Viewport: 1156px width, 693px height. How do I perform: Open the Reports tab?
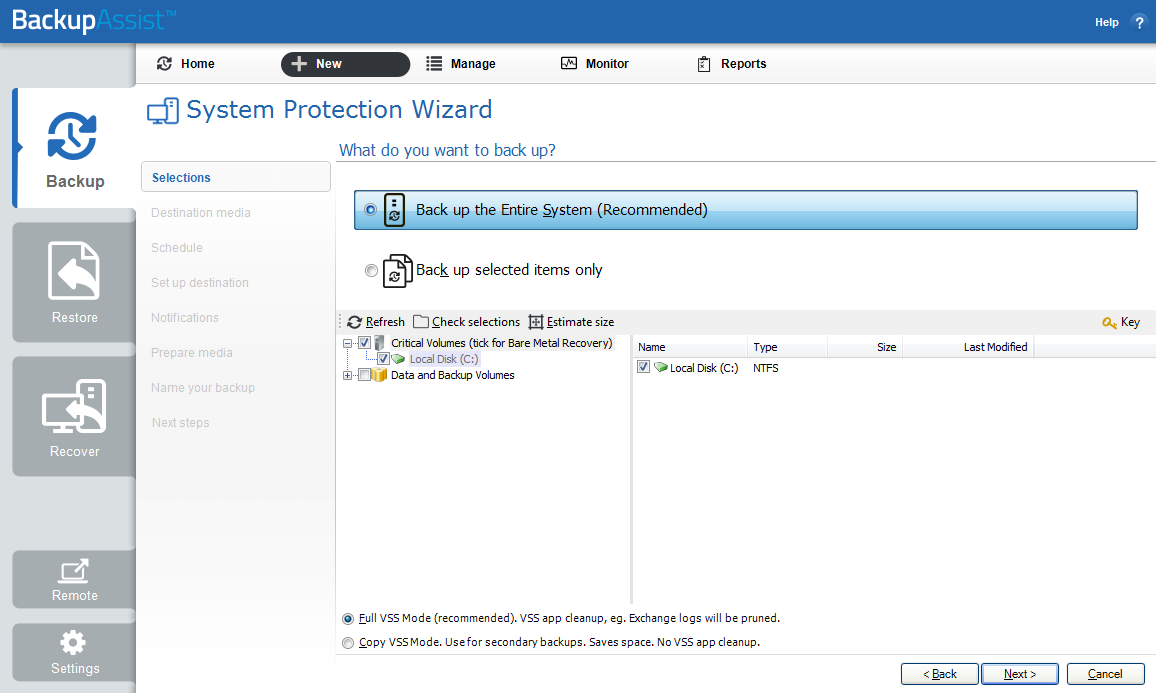pyautogui.click(x=733, y=64)
